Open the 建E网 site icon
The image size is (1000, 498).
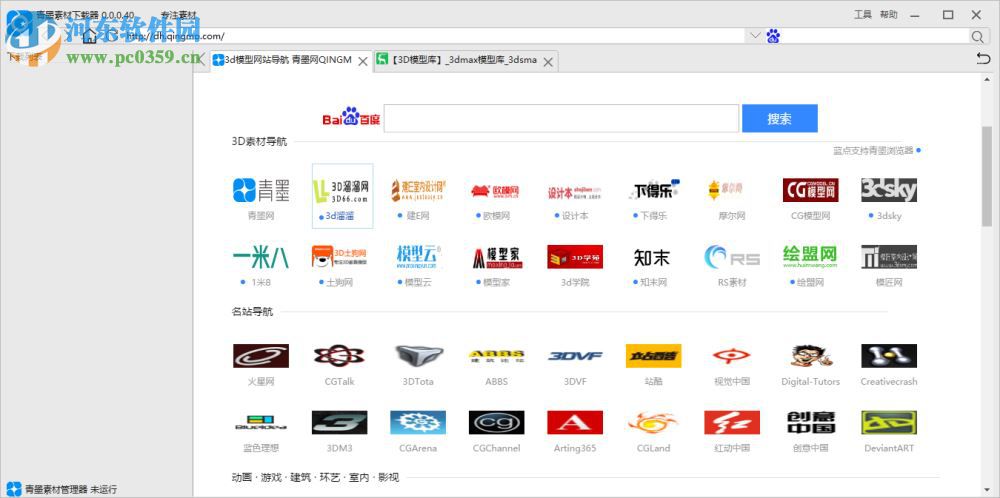pos(418,190)
